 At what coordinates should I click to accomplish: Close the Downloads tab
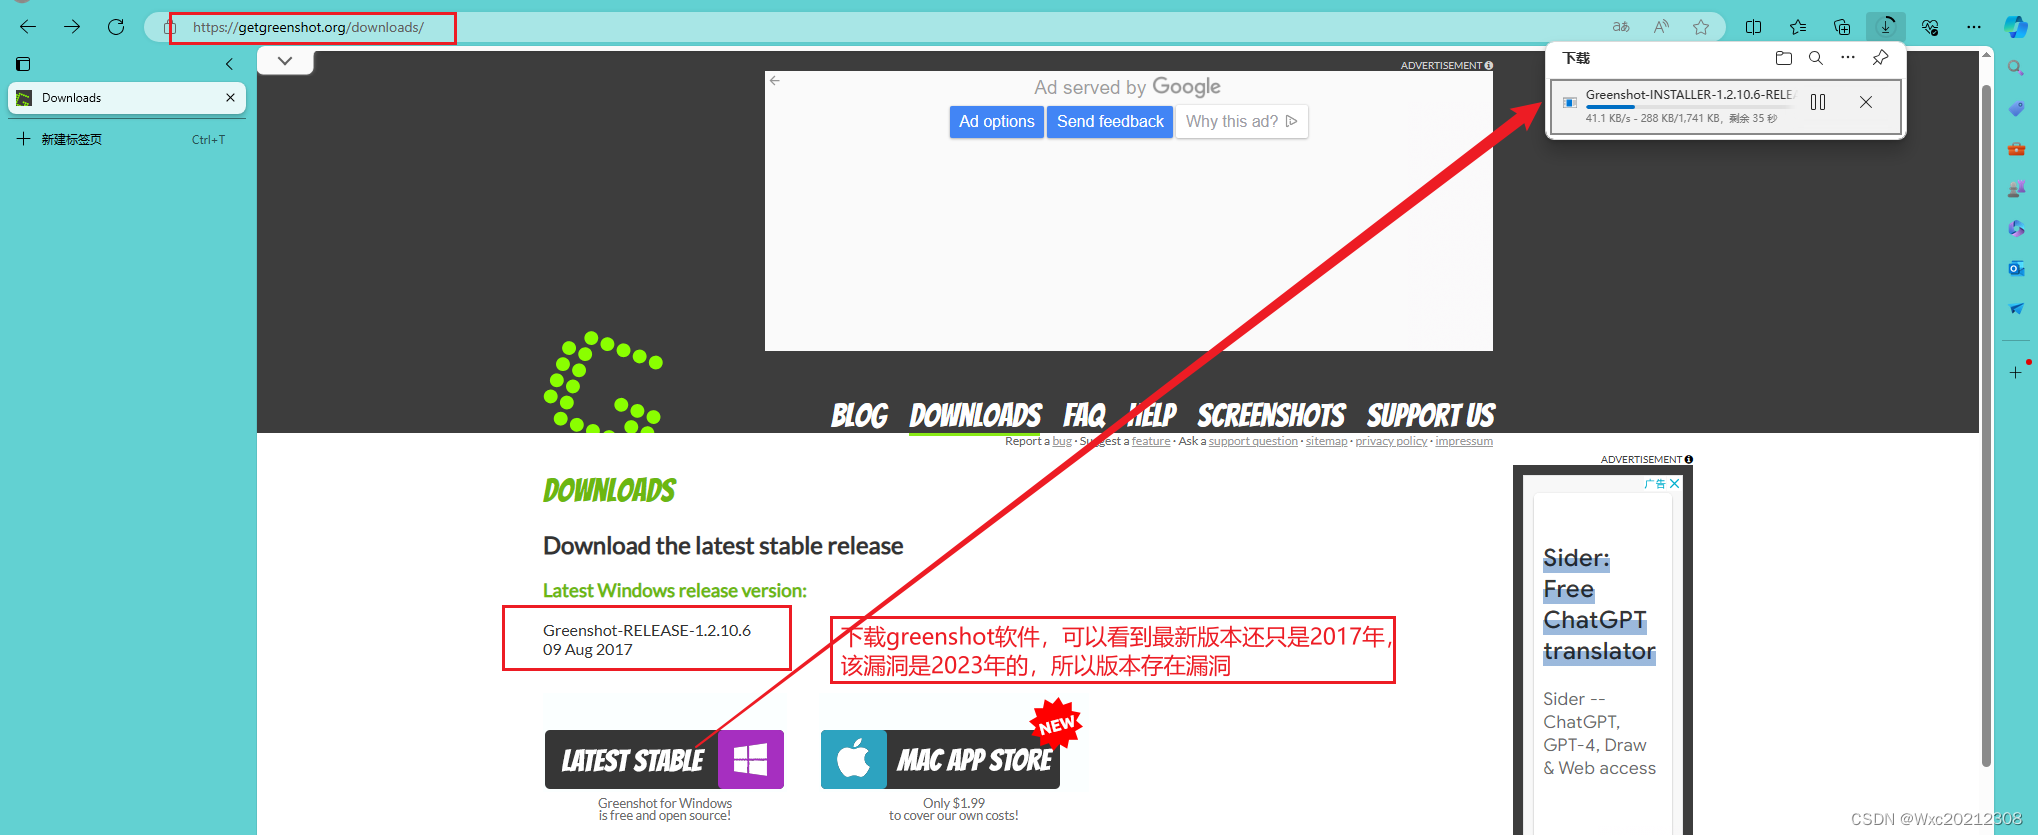(230, 98)
